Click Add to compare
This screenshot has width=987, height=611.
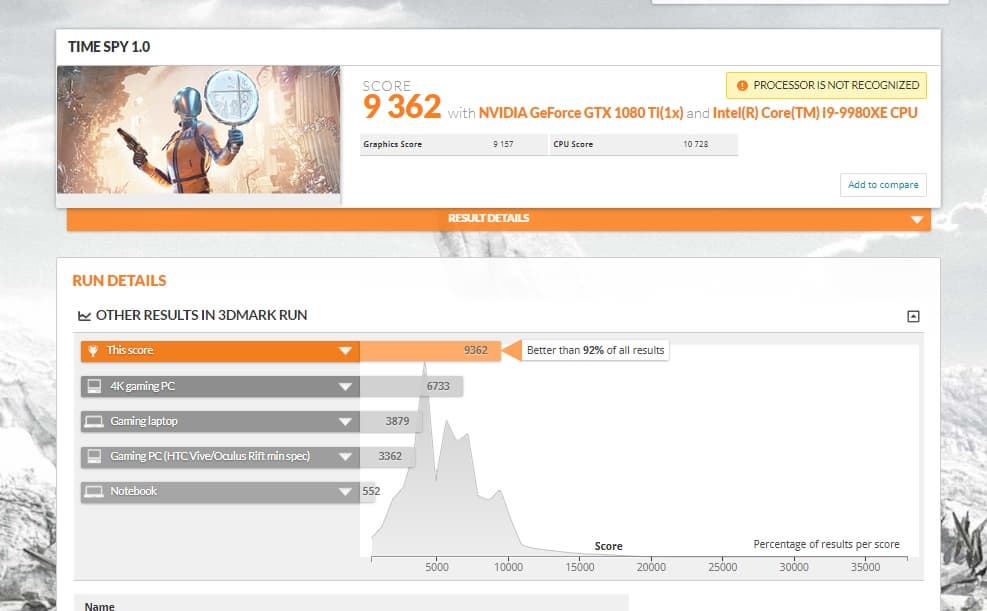882,185
